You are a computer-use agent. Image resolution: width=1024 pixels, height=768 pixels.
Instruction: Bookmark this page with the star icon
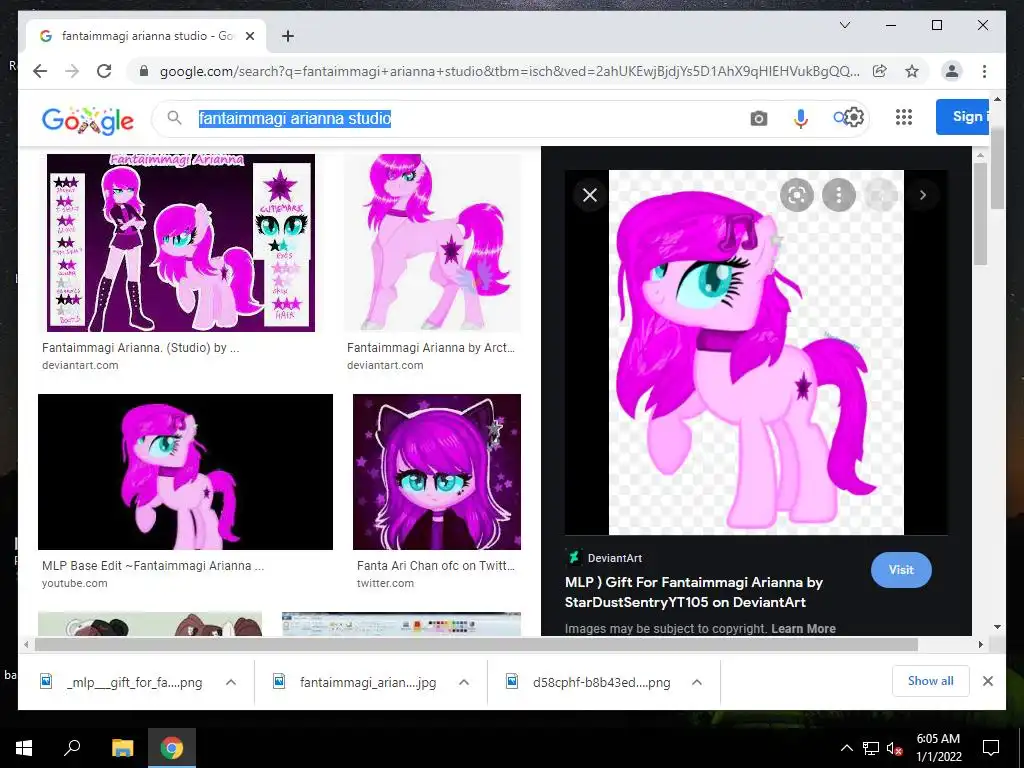[x=912, y=71]
